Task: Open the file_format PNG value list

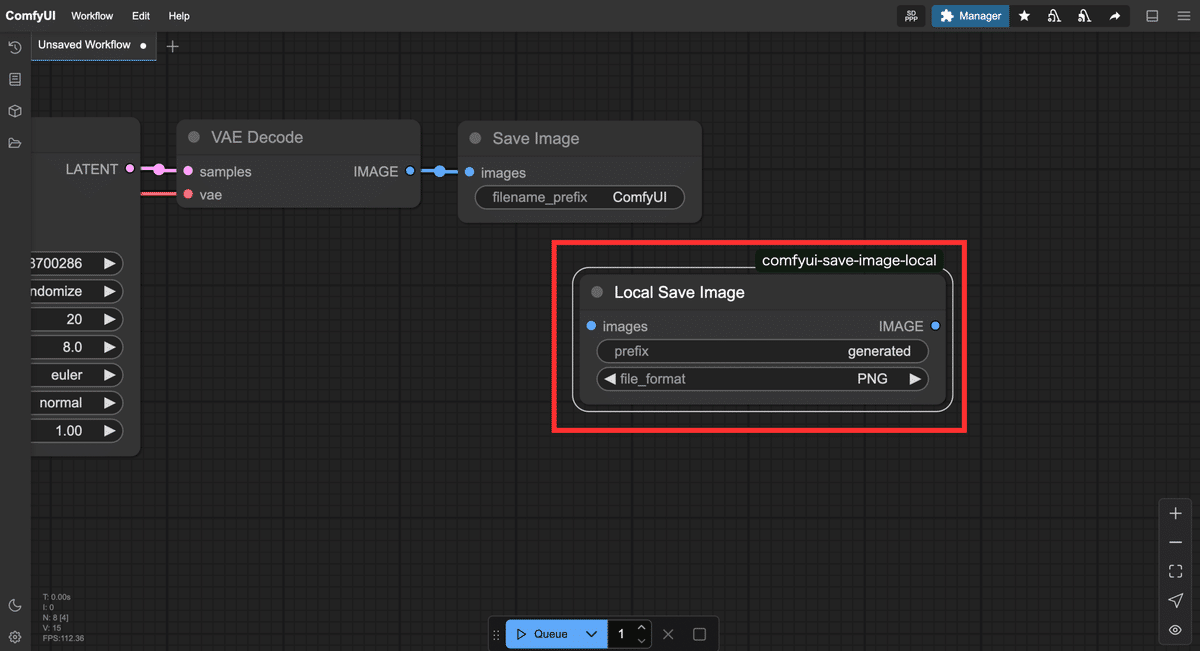Action: 762,379
